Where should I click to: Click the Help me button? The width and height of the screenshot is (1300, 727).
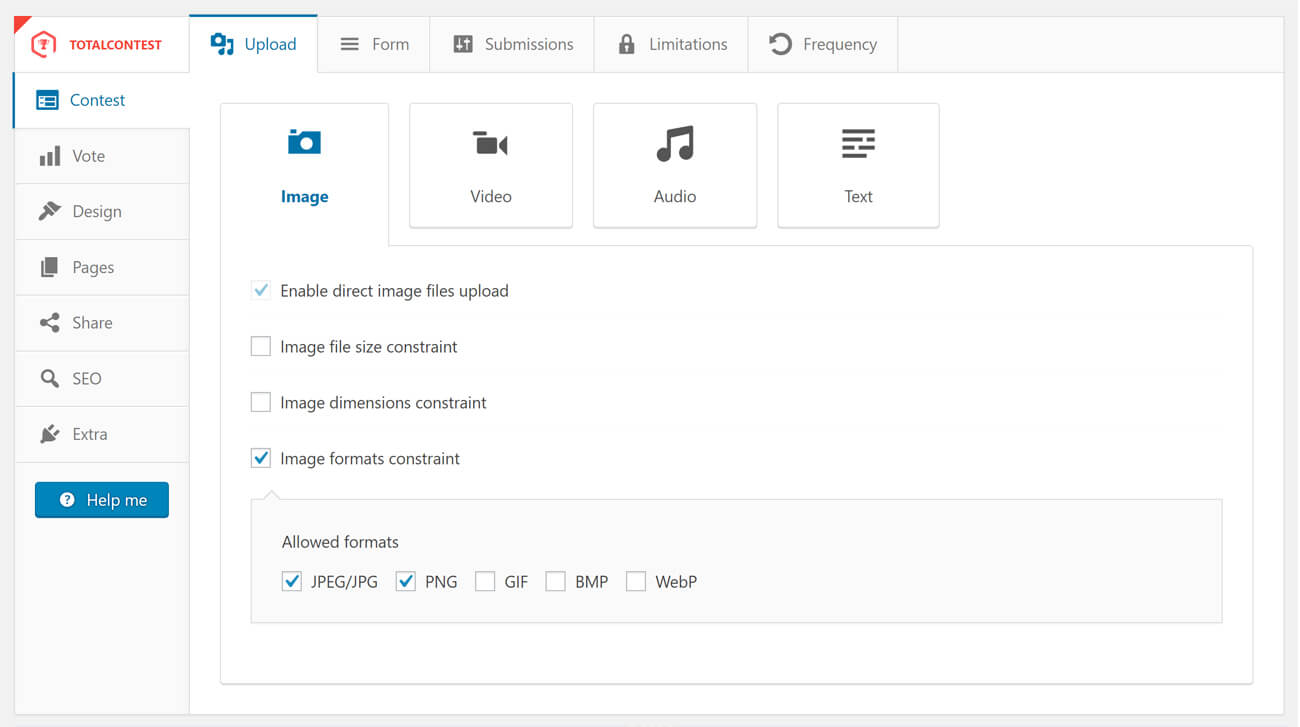[102, 500]
